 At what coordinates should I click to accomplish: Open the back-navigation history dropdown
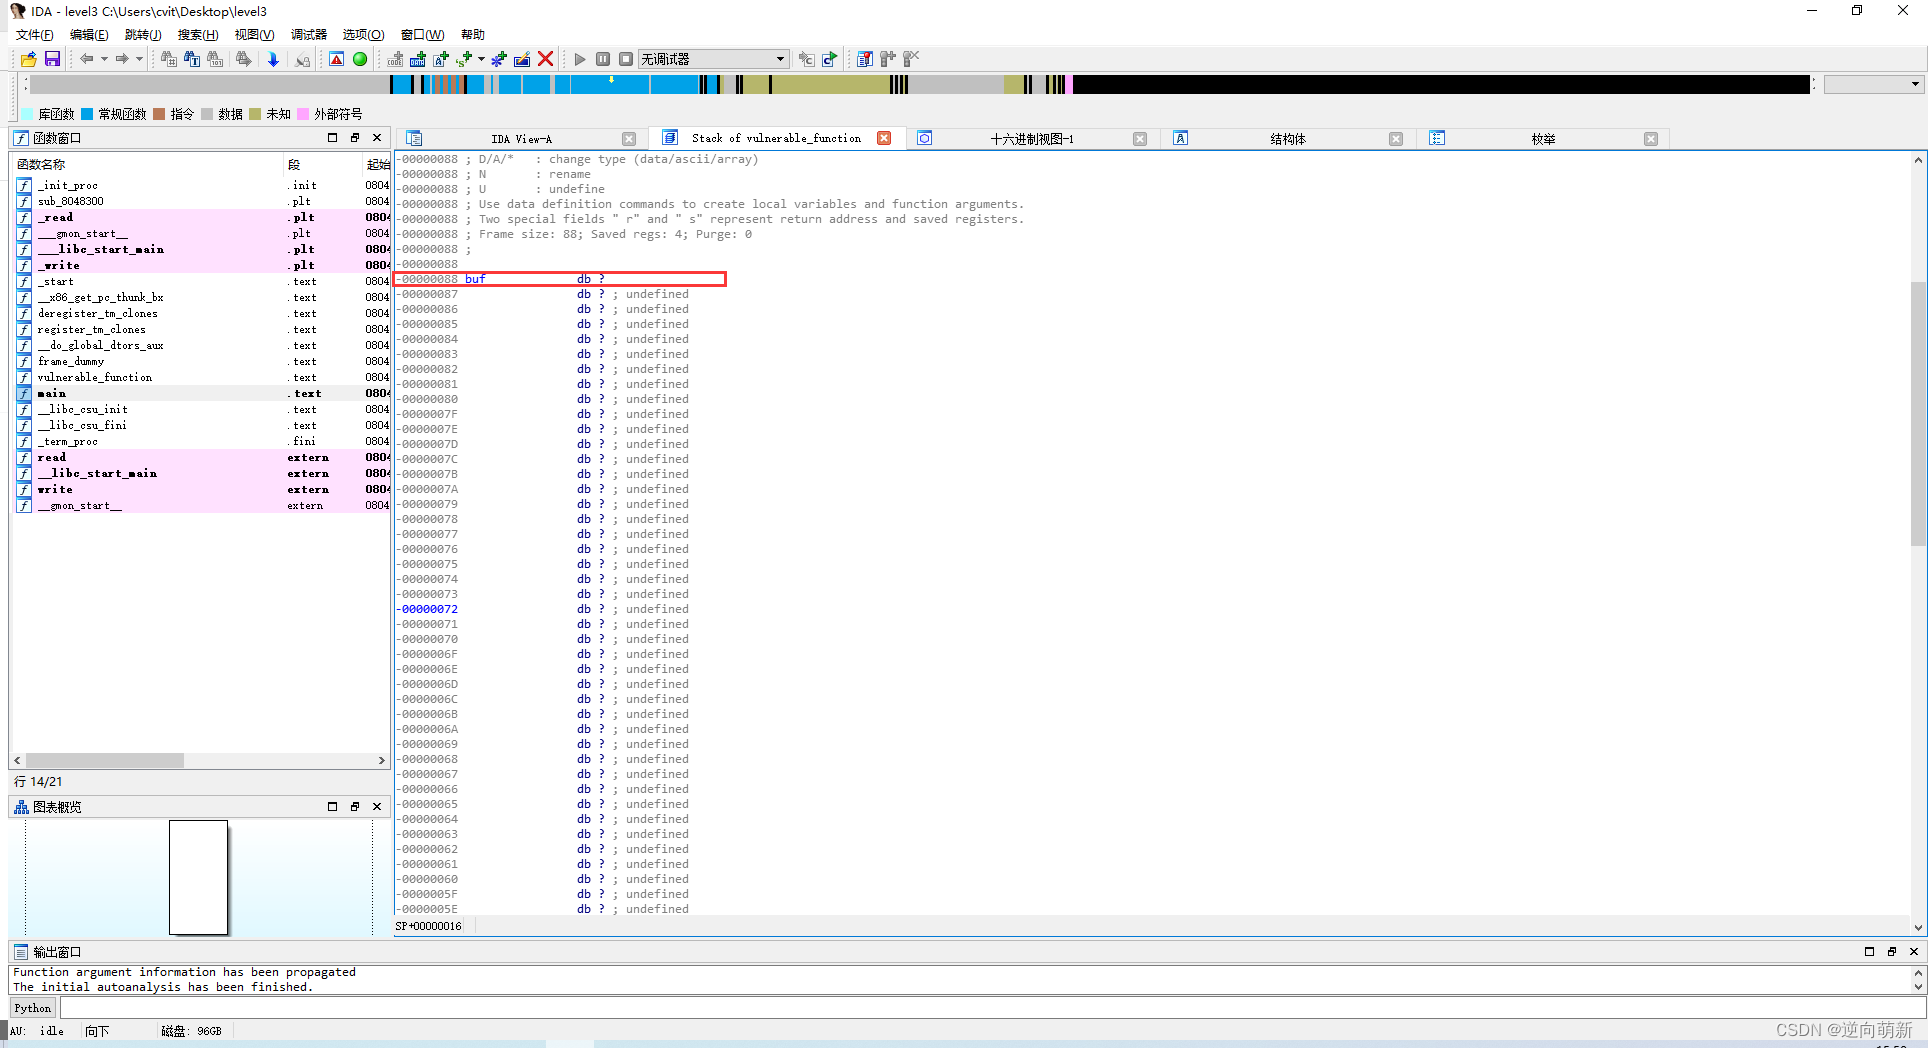click(x=104, y=59)
